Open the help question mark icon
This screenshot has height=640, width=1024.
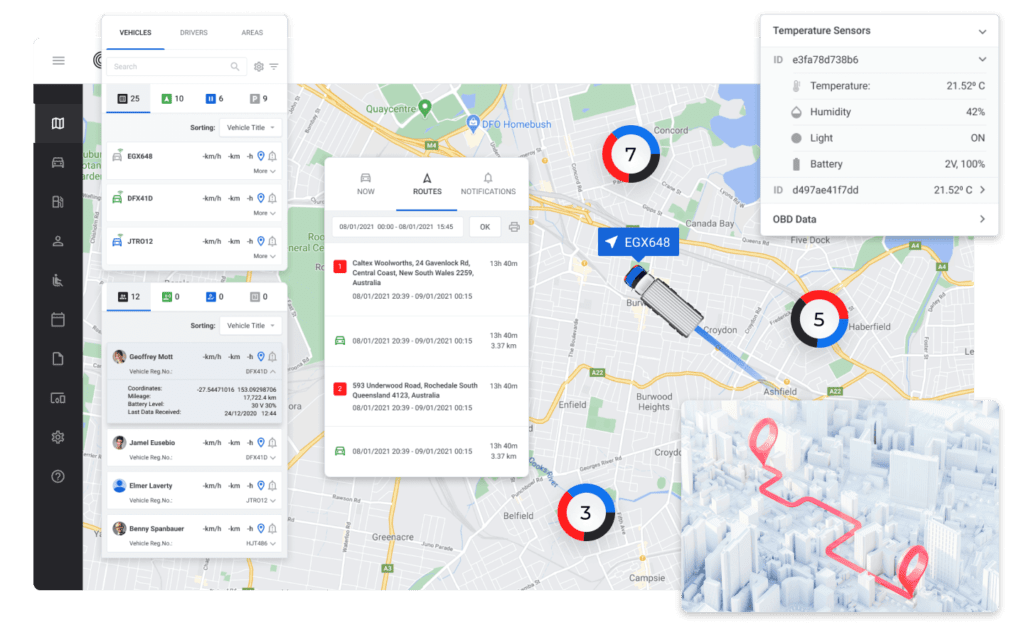(58, 476)
